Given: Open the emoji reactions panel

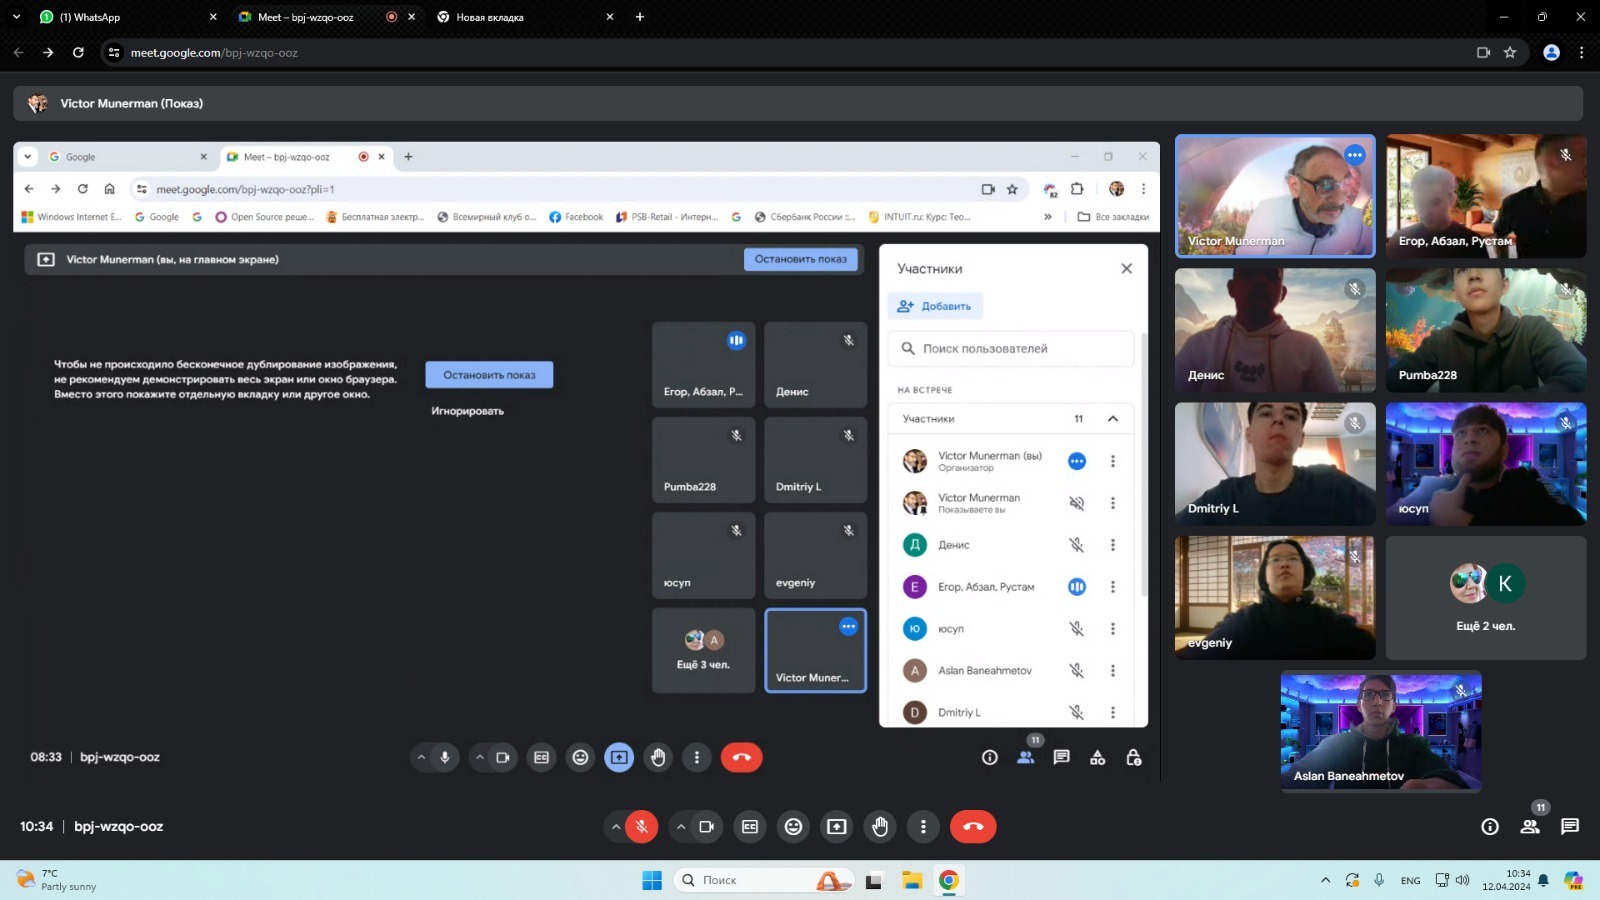Looking at the screenshot, I should (793, 826).
